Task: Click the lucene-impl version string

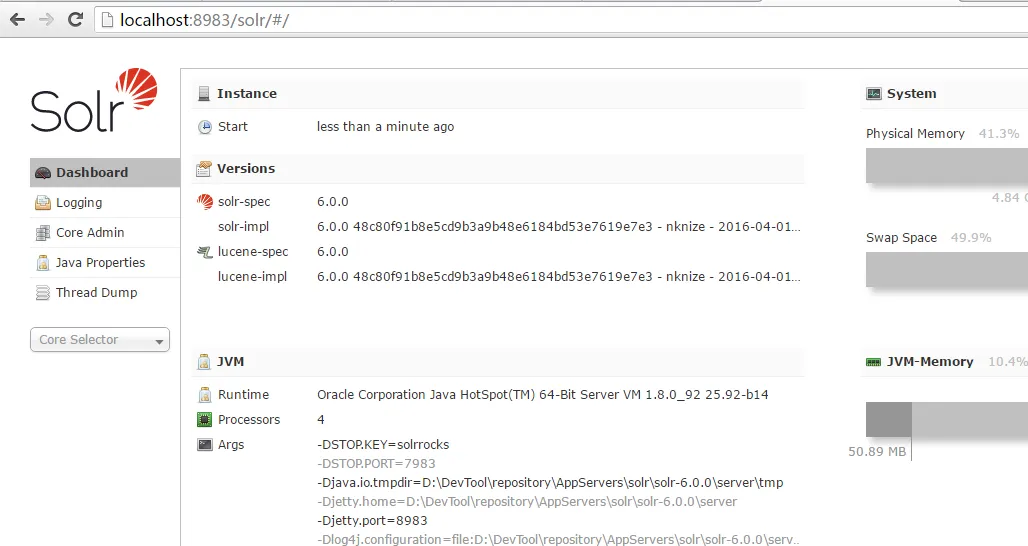Action: pos(559,277)
